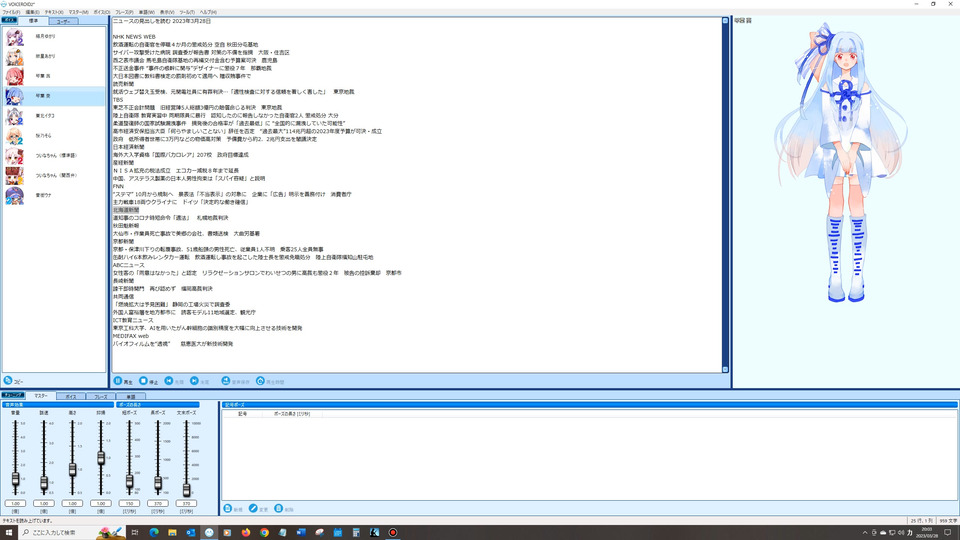The height and width of the screenshot is (540, 960).
Task: Click the 音量 value field
Action: [x=15, y=503]
